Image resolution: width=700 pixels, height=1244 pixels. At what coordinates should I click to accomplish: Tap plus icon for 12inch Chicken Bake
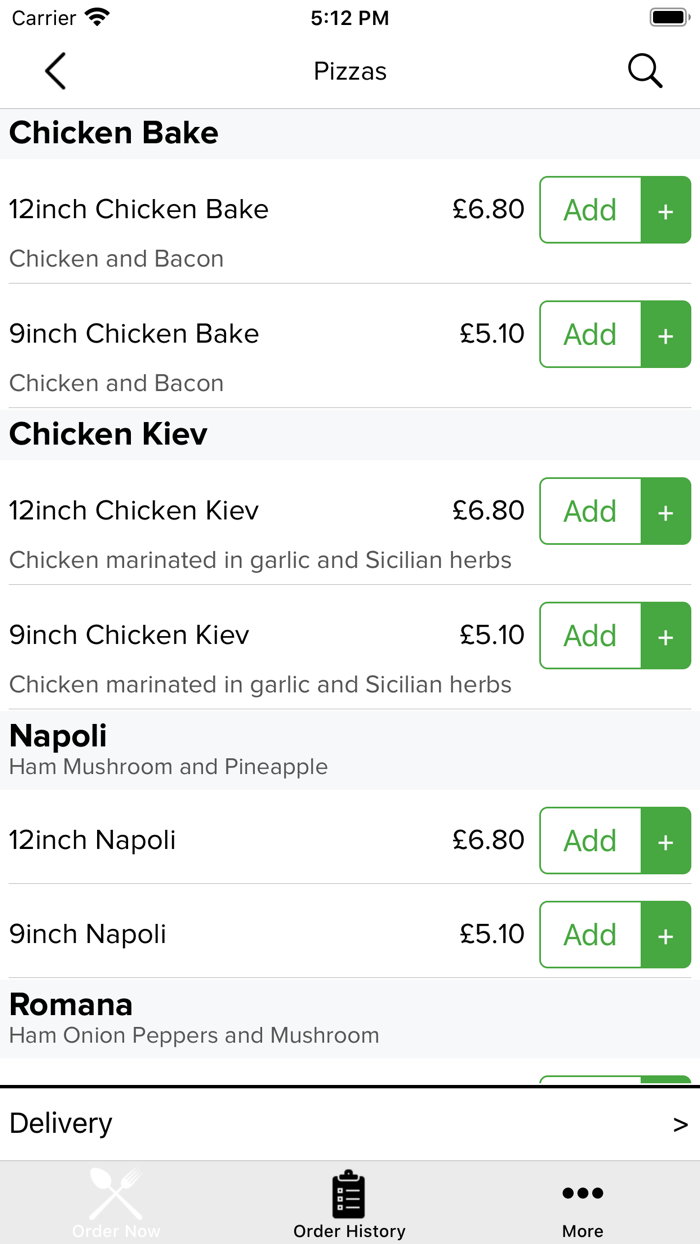tap(666, 210)
